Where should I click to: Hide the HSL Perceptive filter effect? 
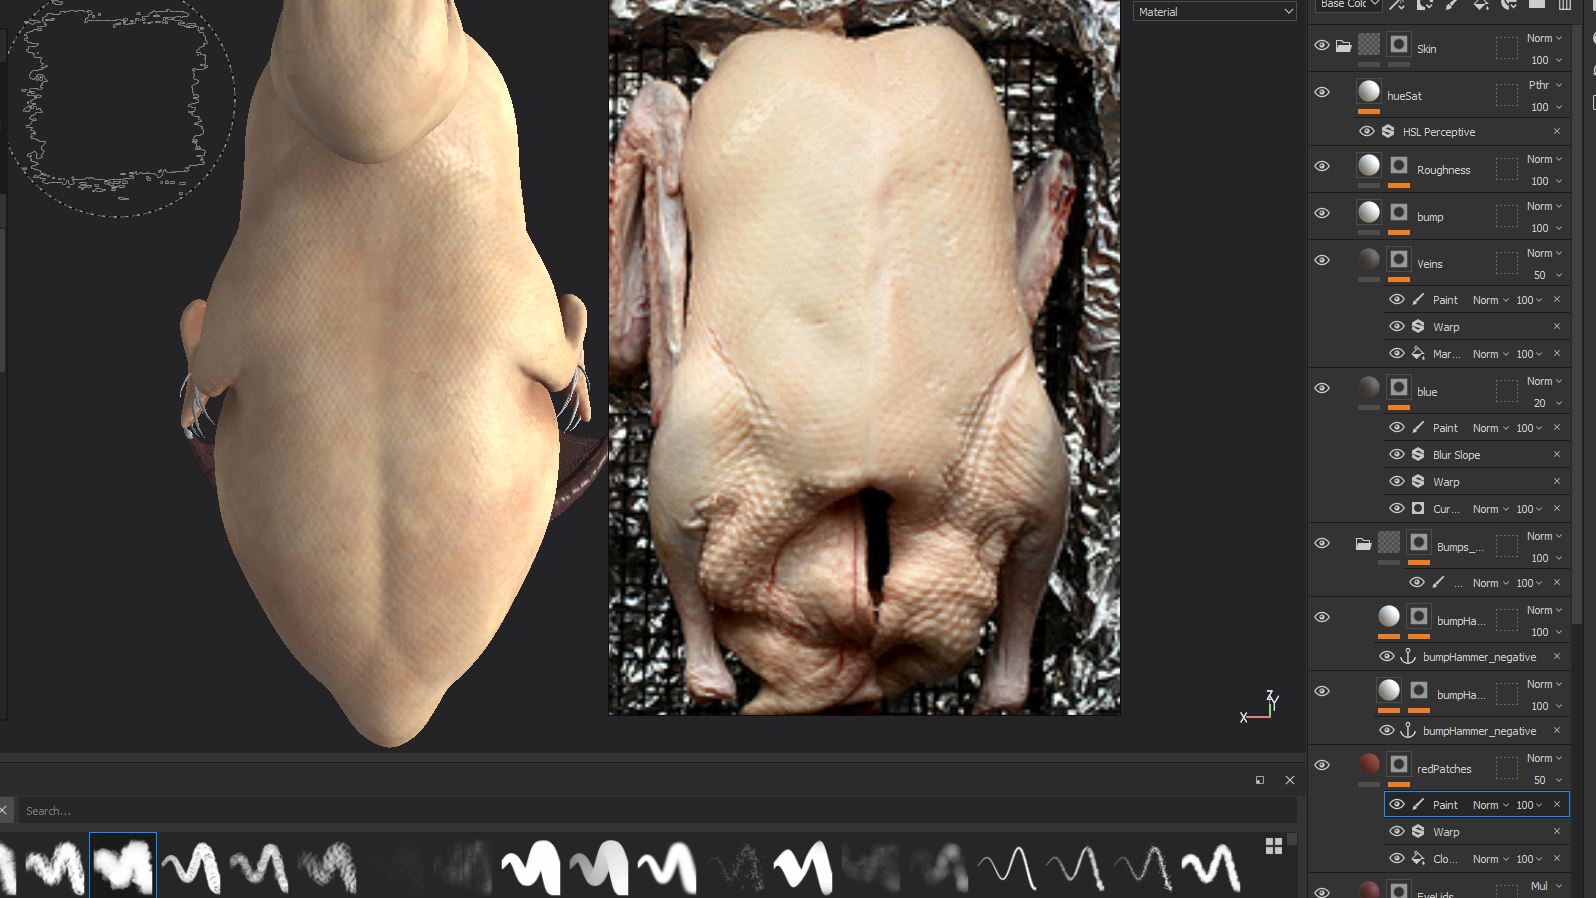1367,131
